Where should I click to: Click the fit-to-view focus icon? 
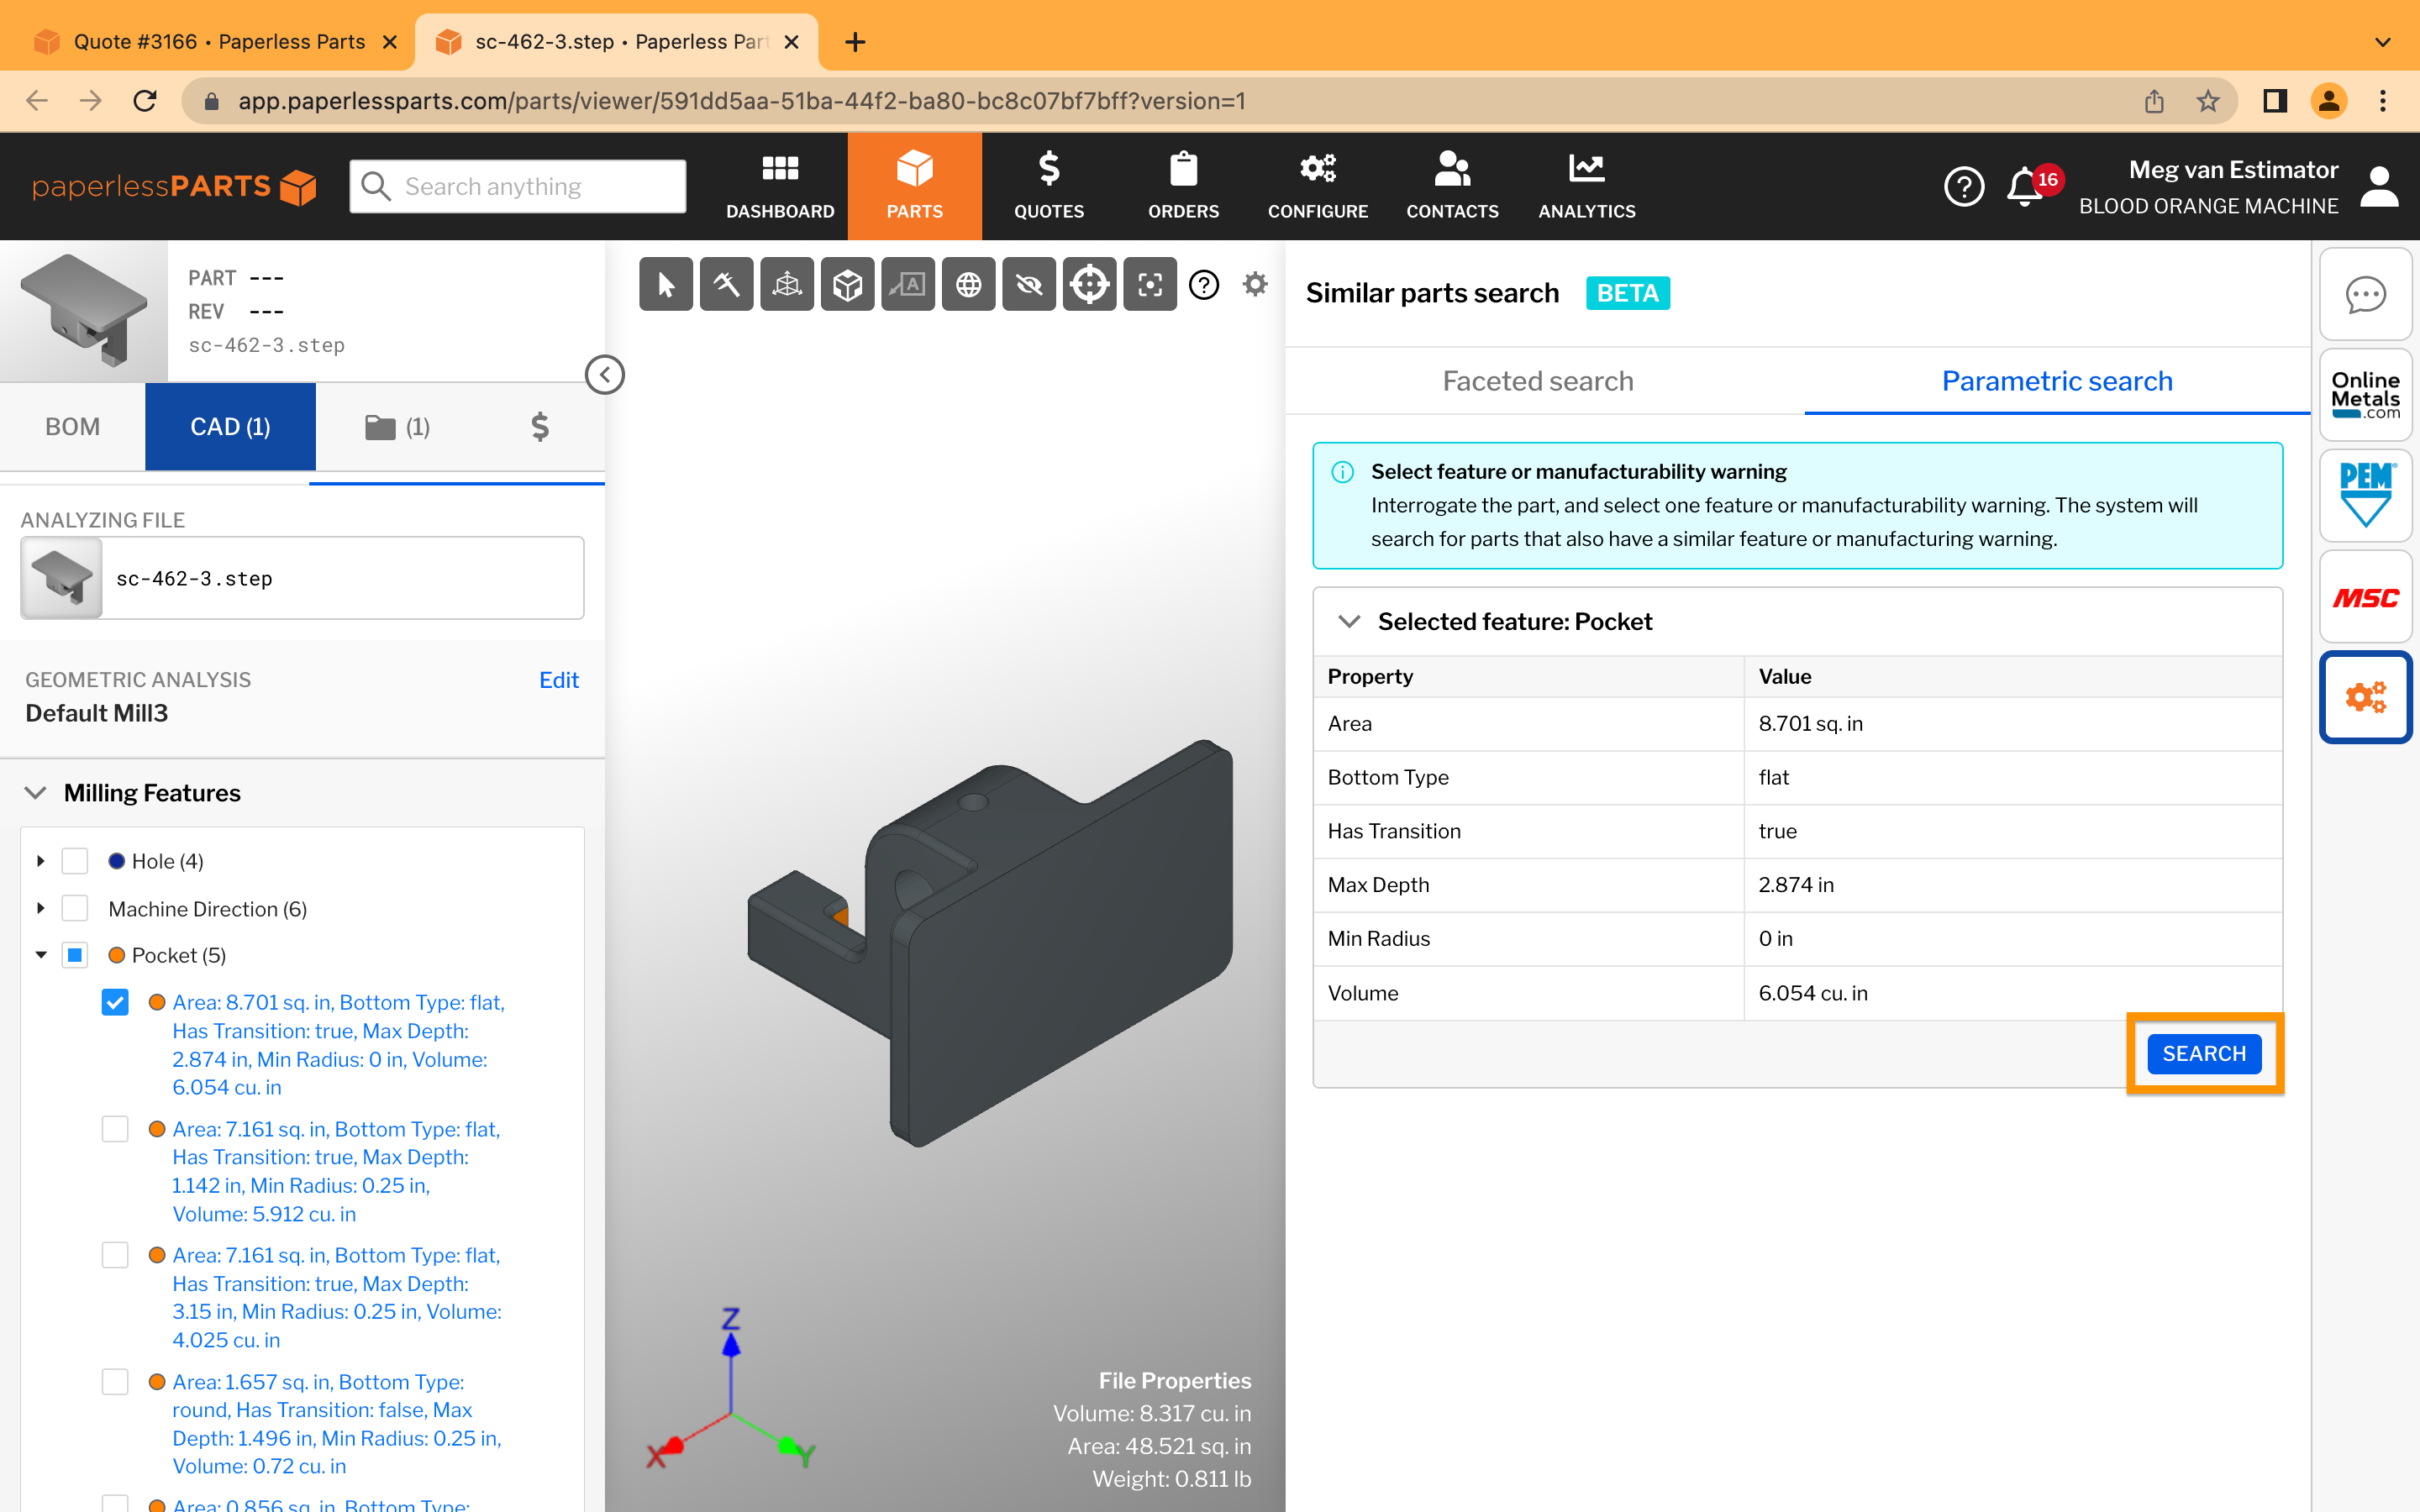click(1149, 284)
